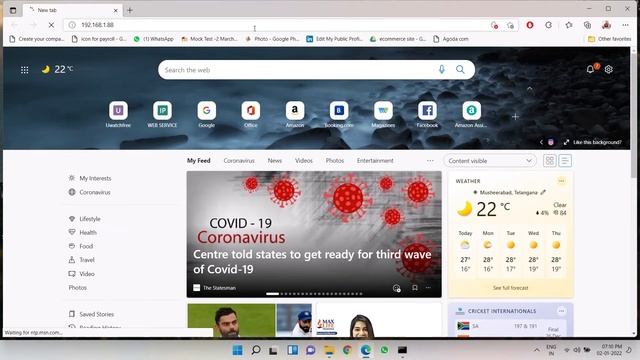Open Collections icon in toolbar

[587, 25]
